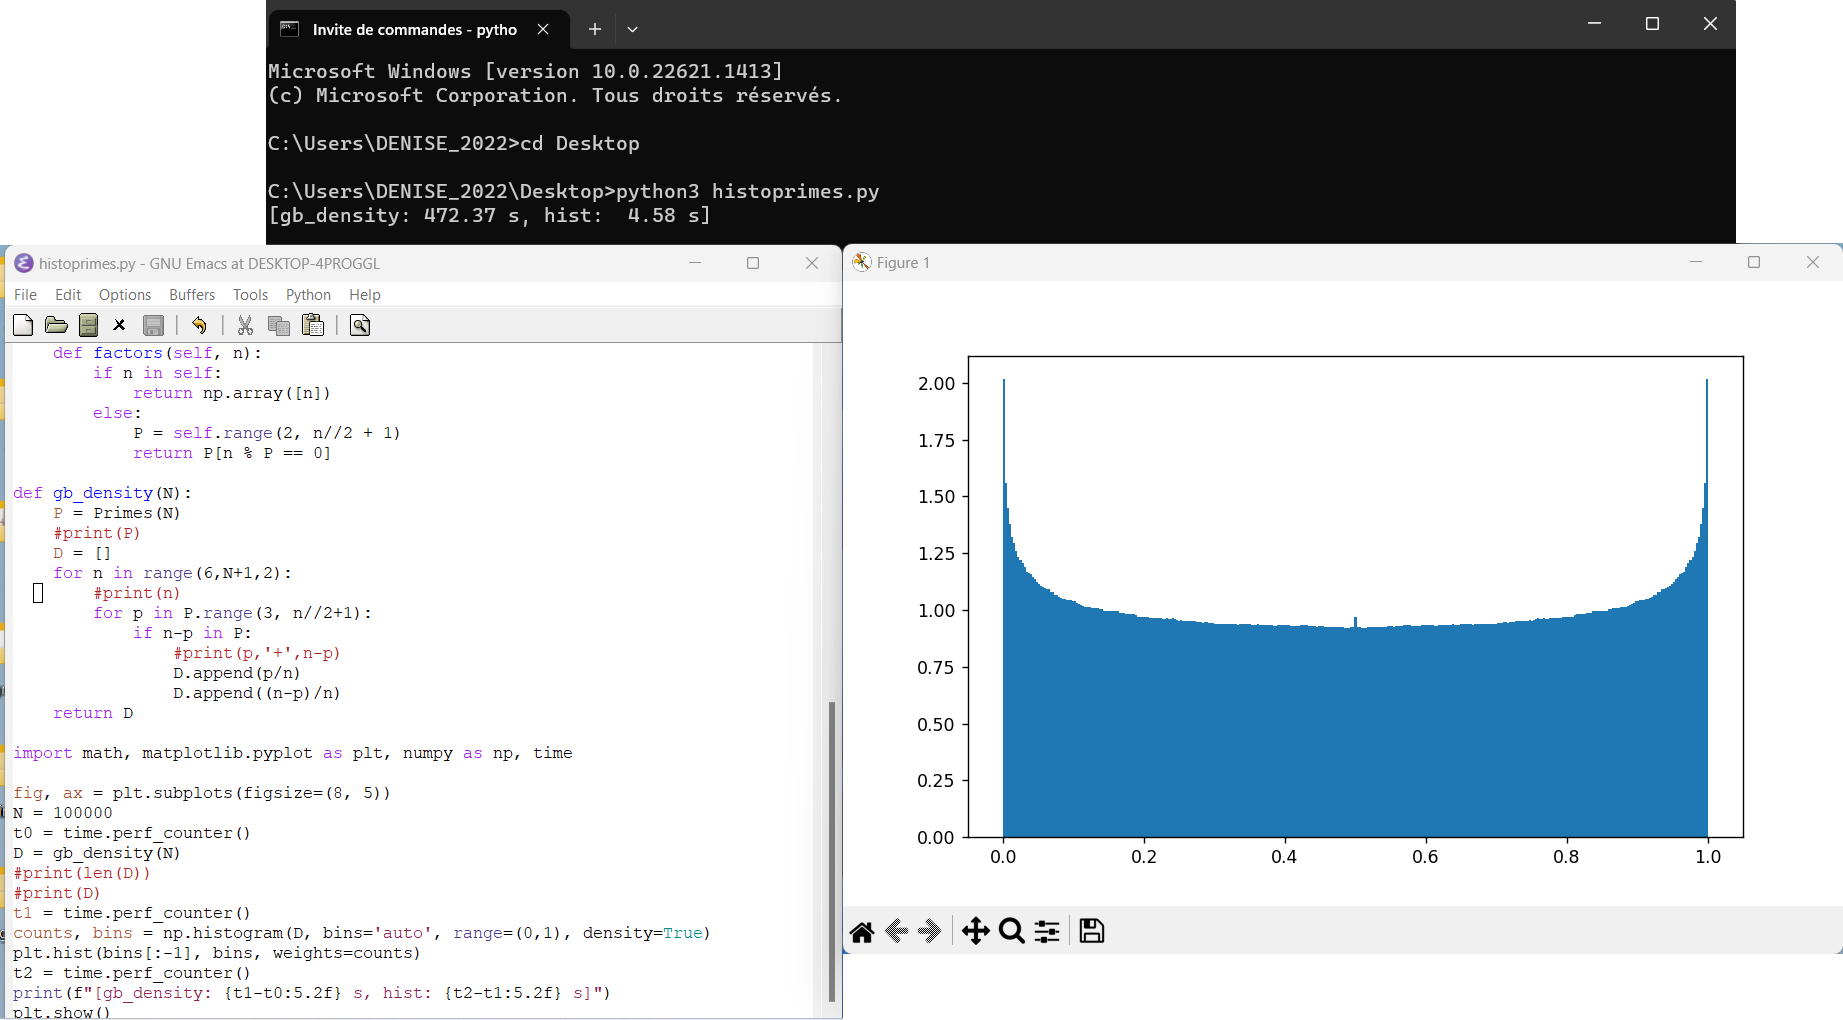Click the Emacs vertical scrollbar thumb

(x=832, y=850)
